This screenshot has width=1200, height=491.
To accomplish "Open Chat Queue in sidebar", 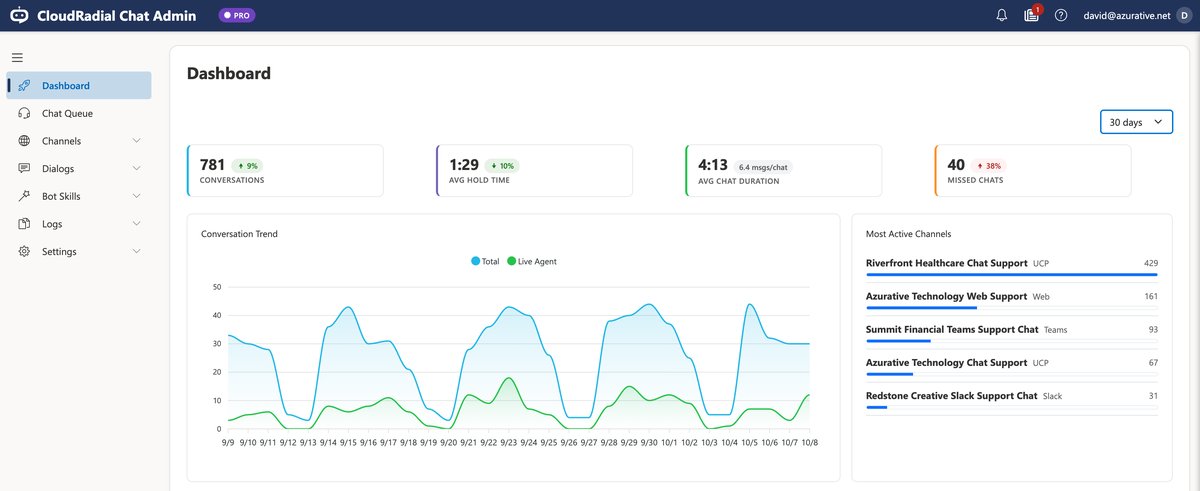I will 79,113.
